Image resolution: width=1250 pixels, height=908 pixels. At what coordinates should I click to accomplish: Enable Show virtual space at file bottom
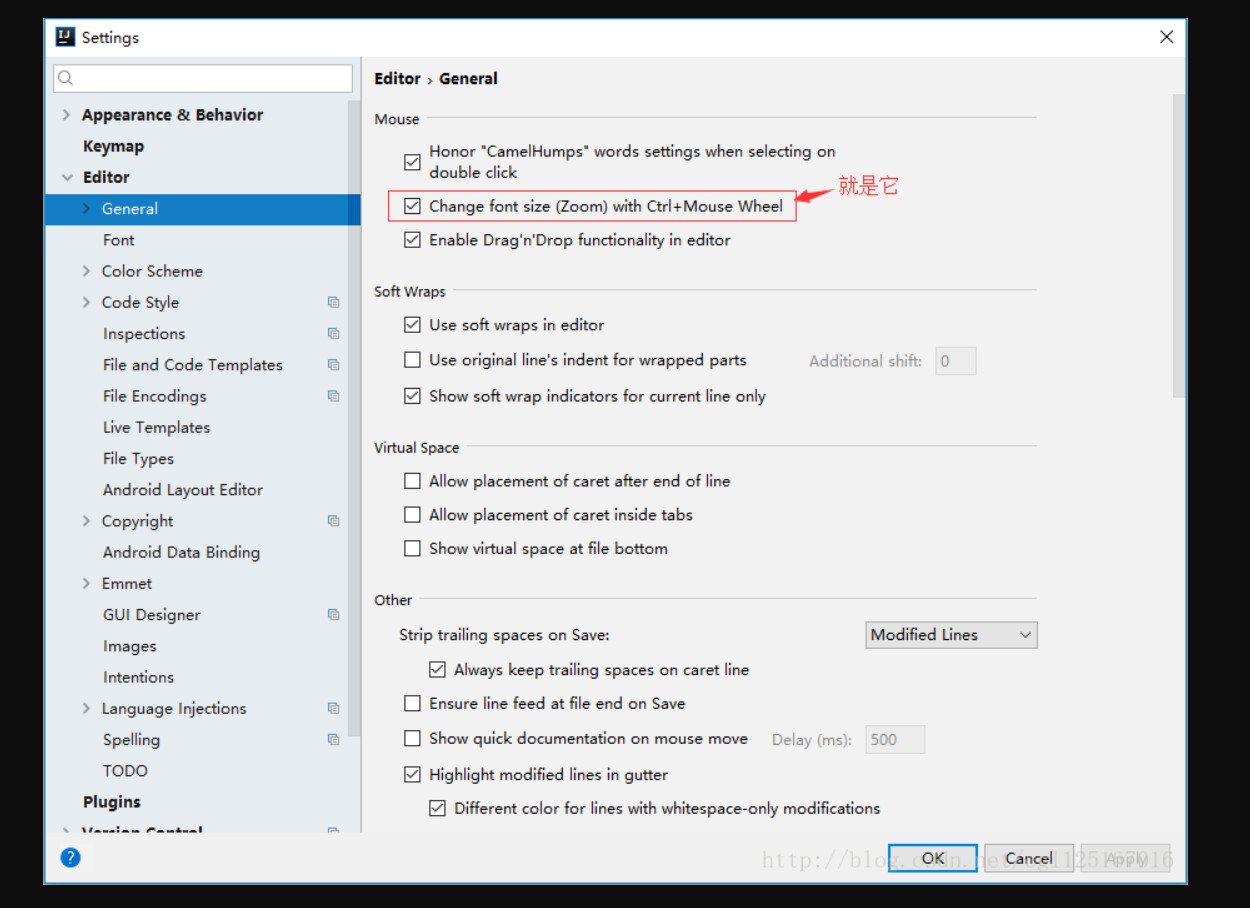click(x=412, y=549)
